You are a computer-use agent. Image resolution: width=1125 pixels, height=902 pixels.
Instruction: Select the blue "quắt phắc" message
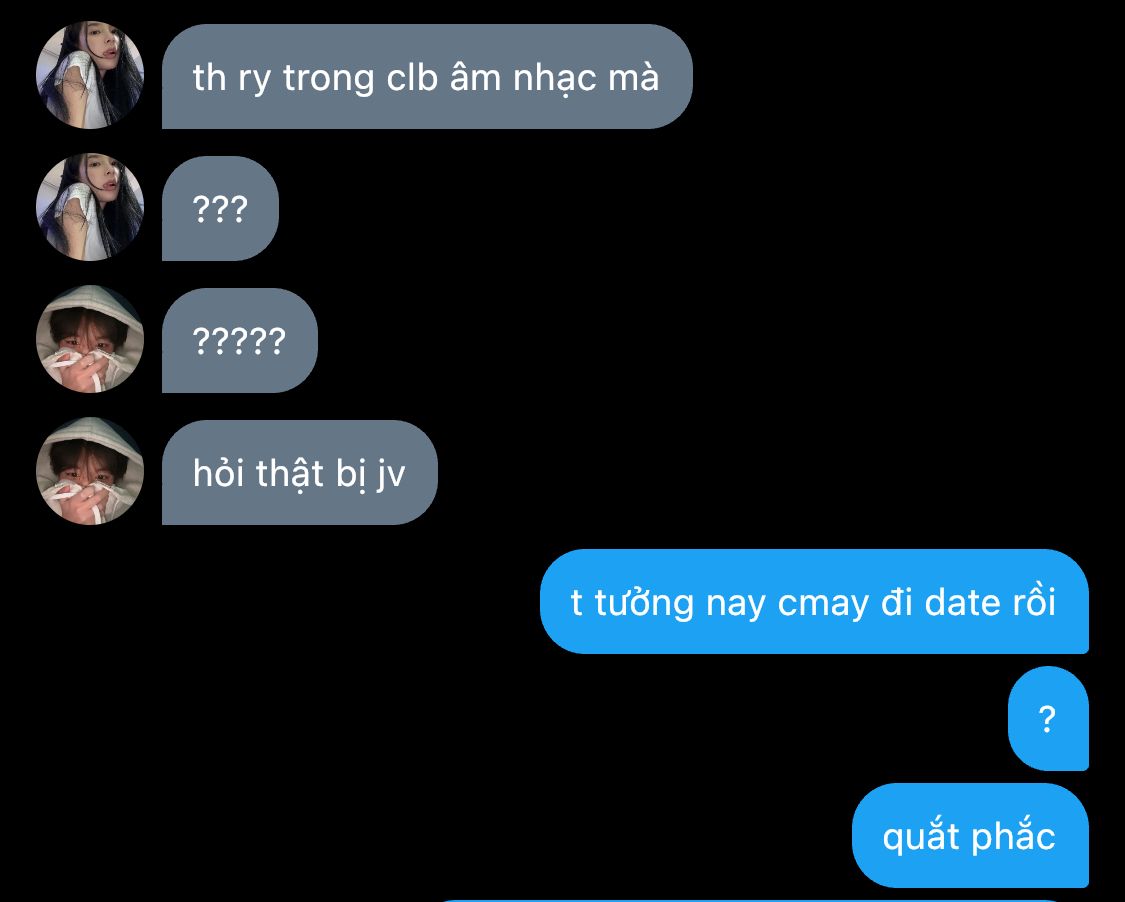pyautogui.click(x=970, y=836)
